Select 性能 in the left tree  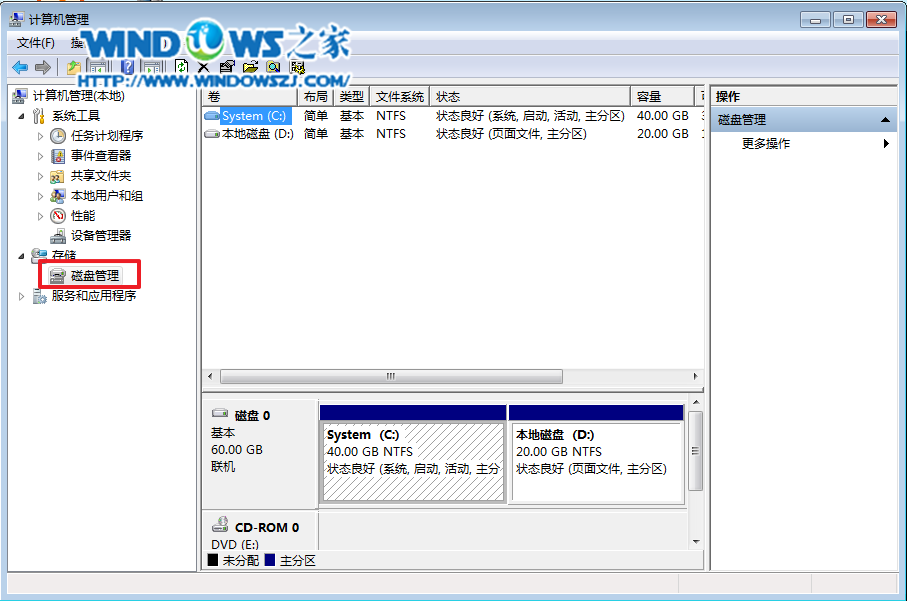click(83, 216)
